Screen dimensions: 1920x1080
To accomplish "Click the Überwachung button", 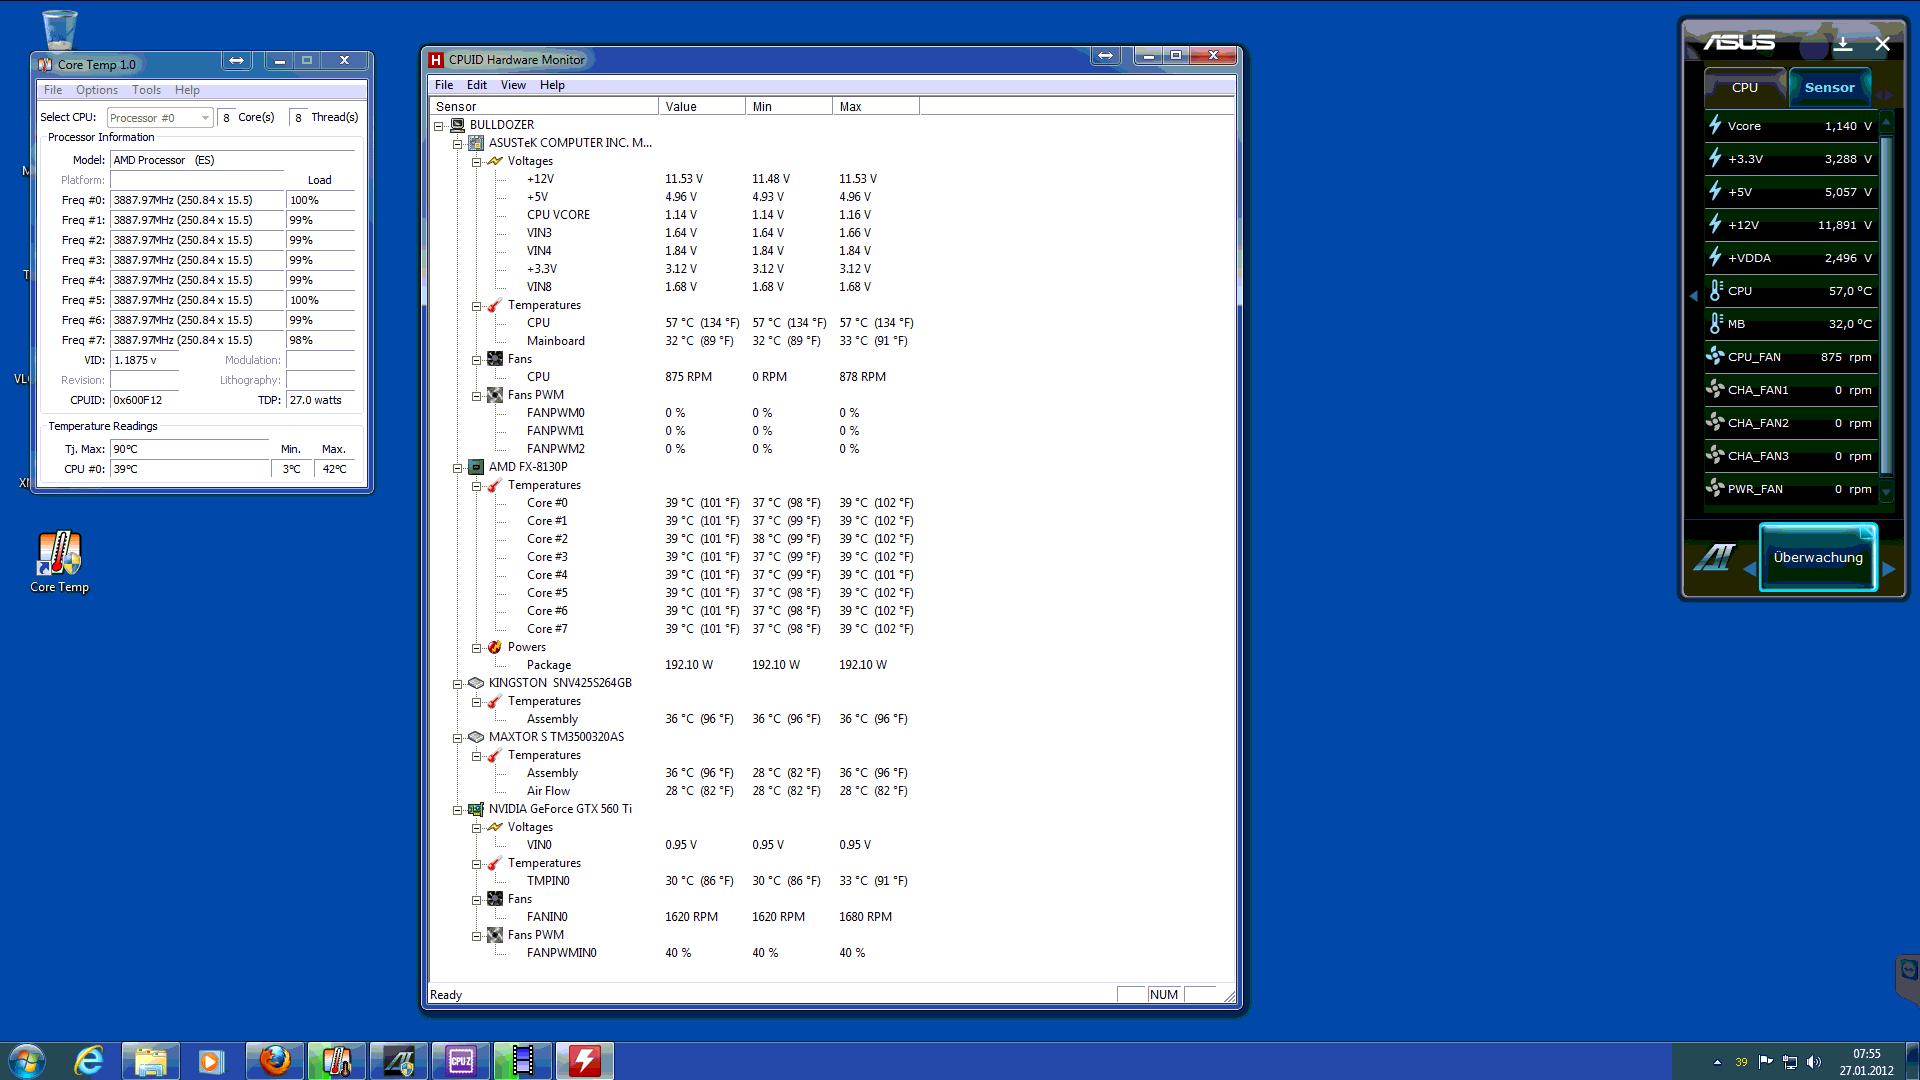I will click(1817, 557).
